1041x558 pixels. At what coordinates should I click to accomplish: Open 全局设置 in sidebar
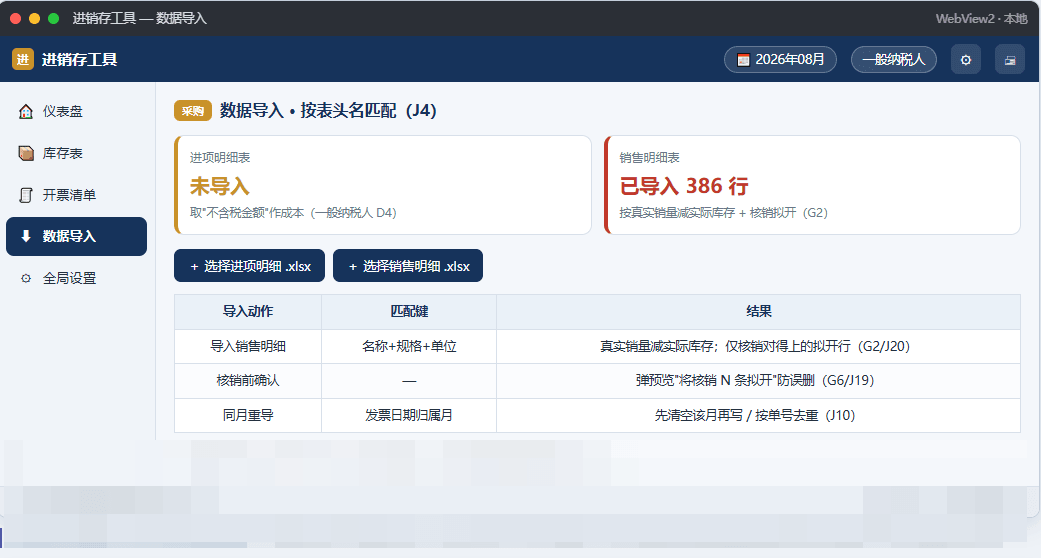click(76, 278)
